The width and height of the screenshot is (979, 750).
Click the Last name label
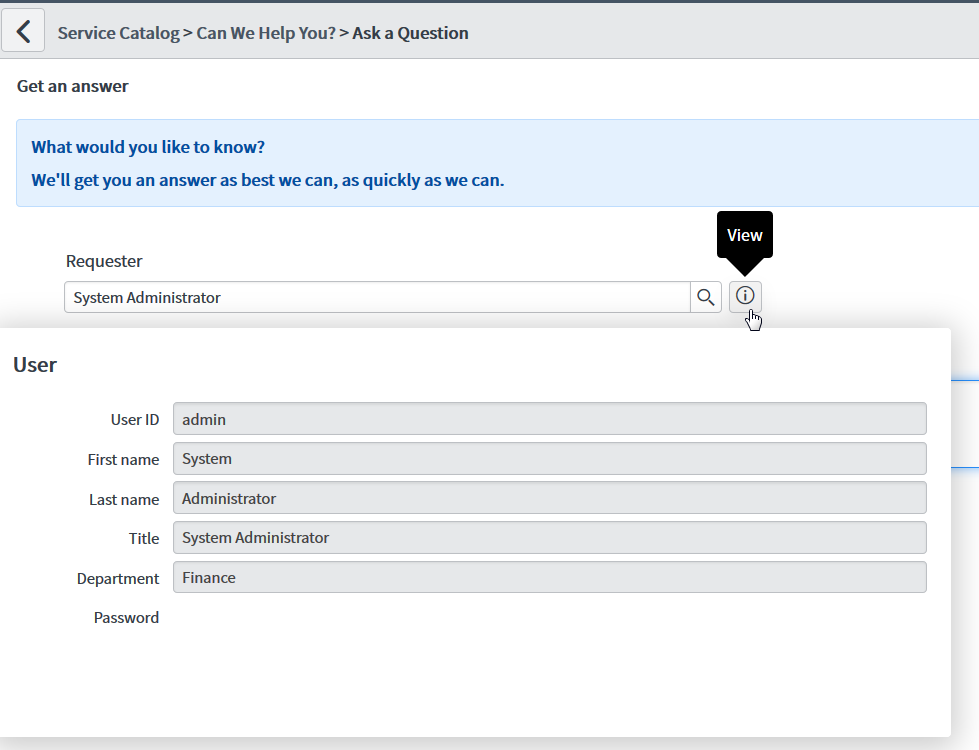pyautogui.click(x=124, y=500)
